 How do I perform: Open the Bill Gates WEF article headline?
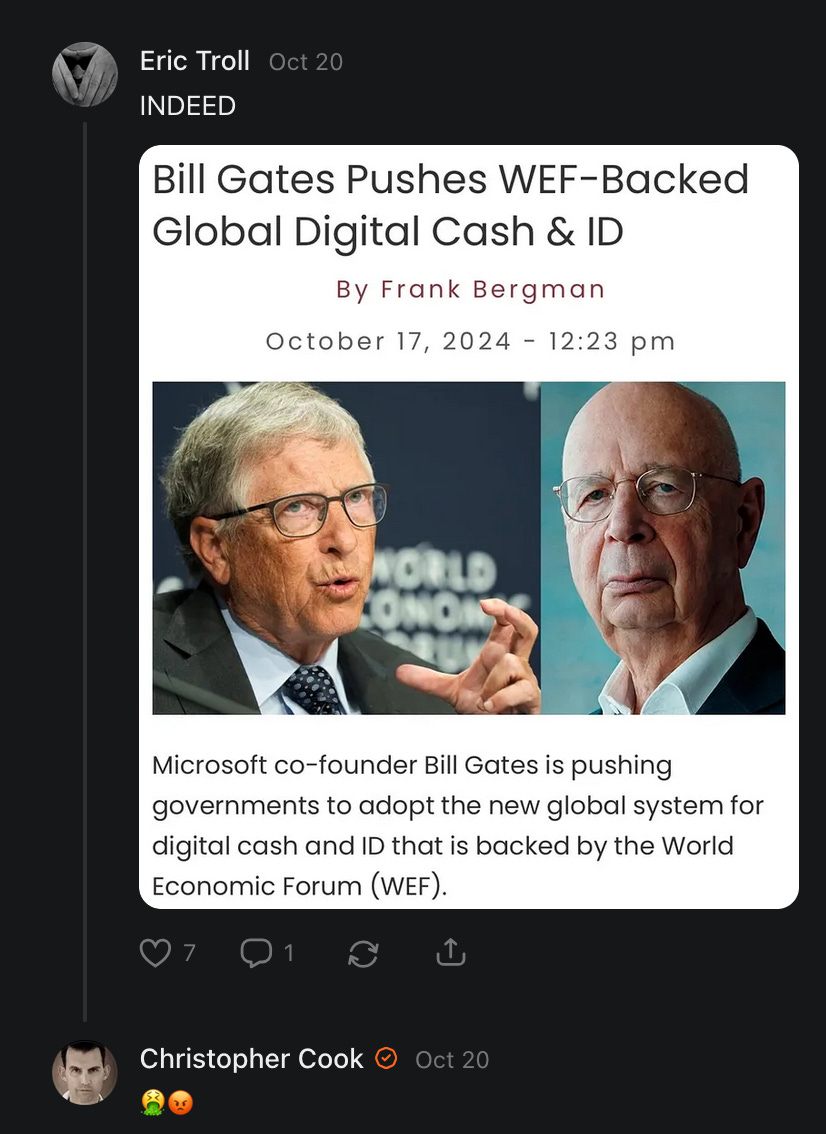point(450,205)
